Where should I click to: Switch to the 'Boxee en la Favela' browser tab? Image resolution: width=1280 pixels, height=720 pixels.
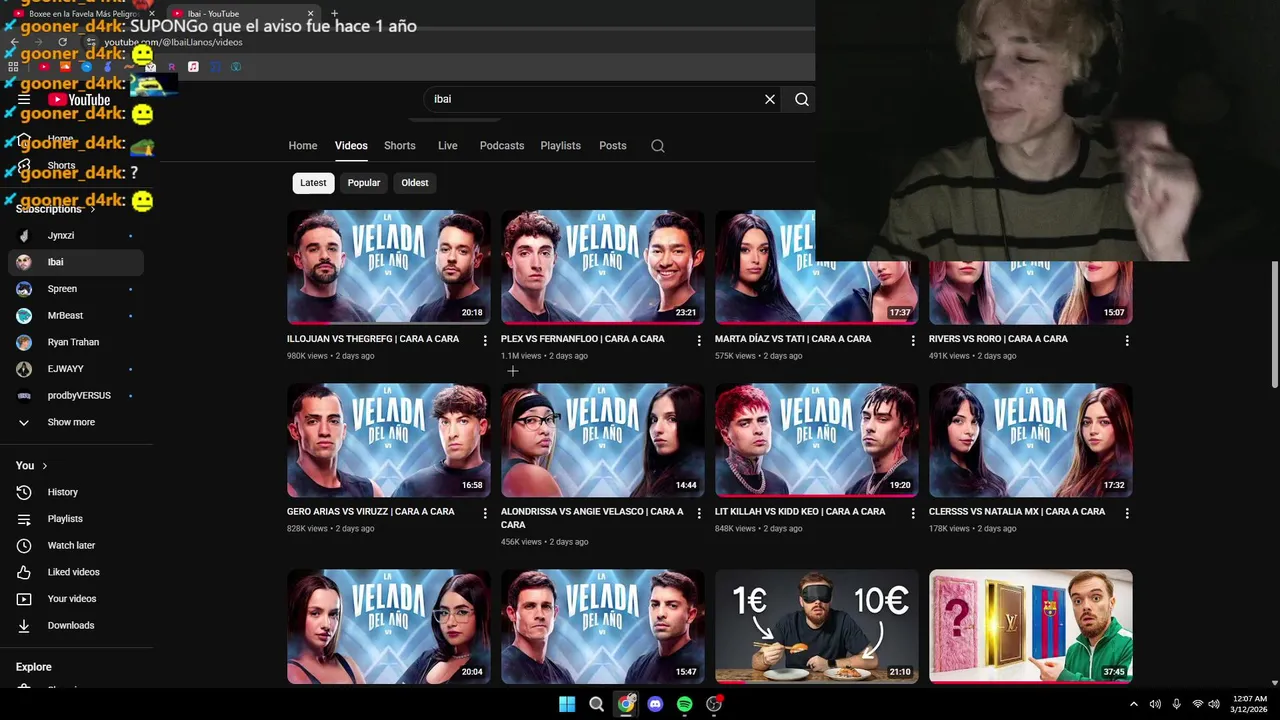pos(84,14)
